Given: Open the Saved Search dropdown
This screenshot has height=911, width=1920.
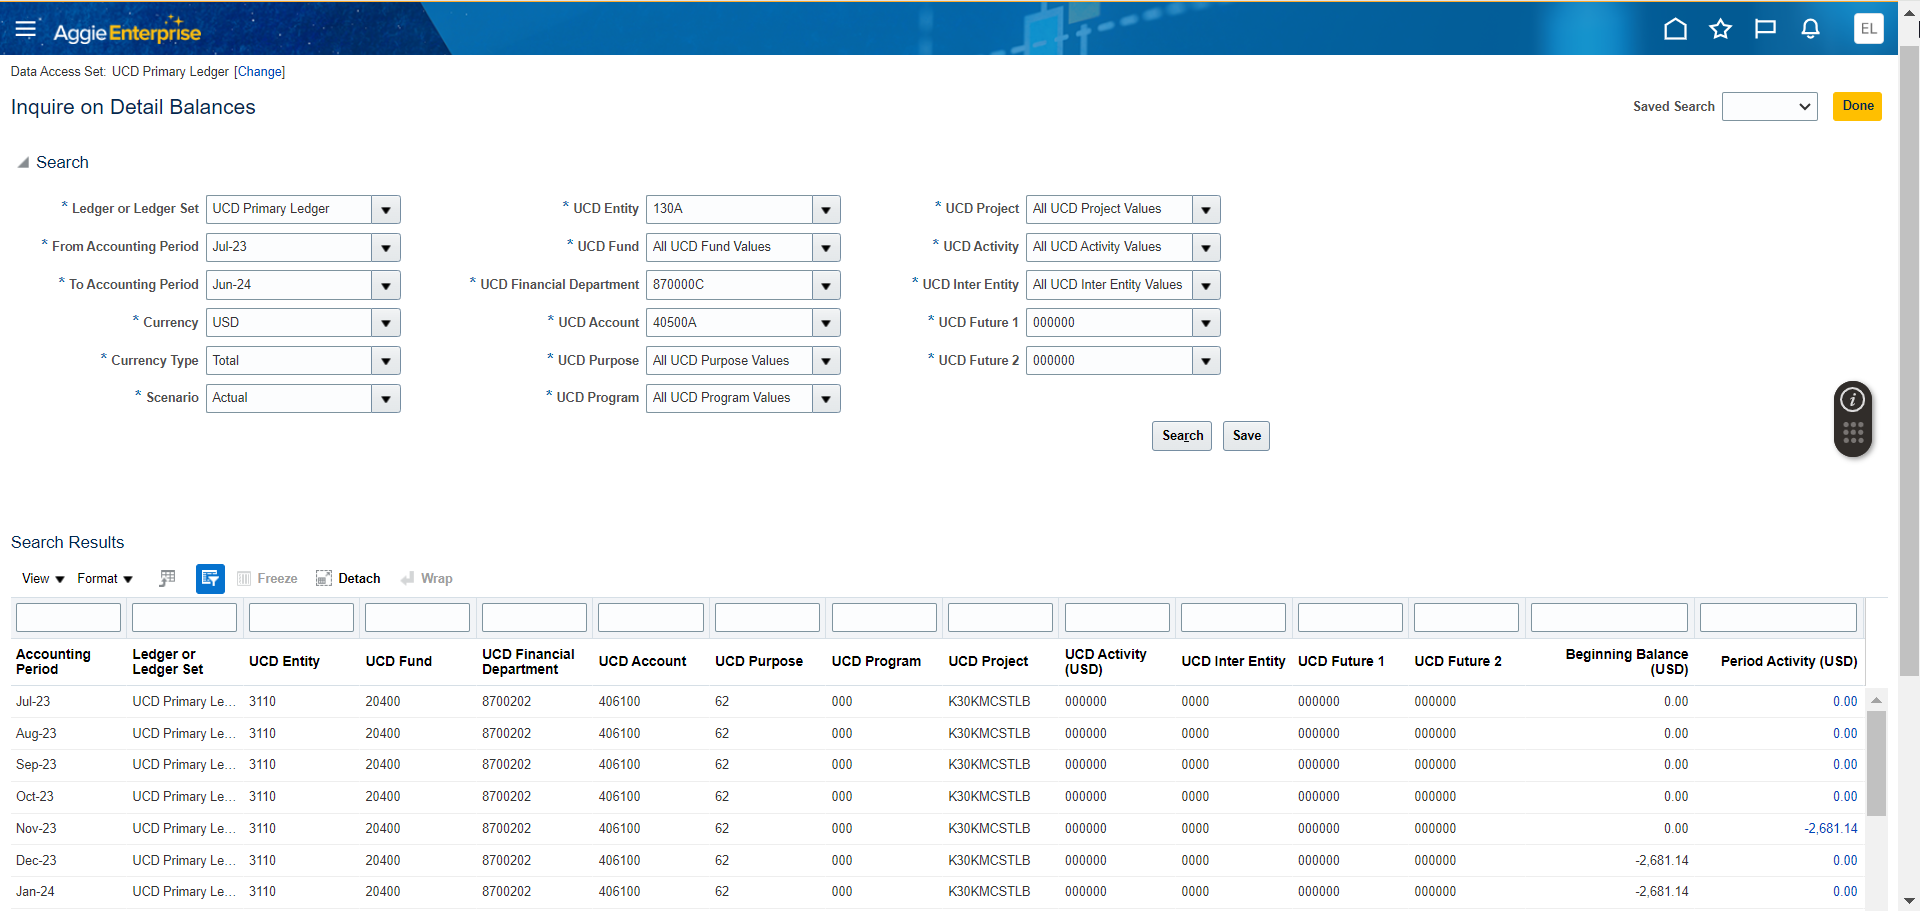Looking at the screenshot, I should pos(1769,107).
